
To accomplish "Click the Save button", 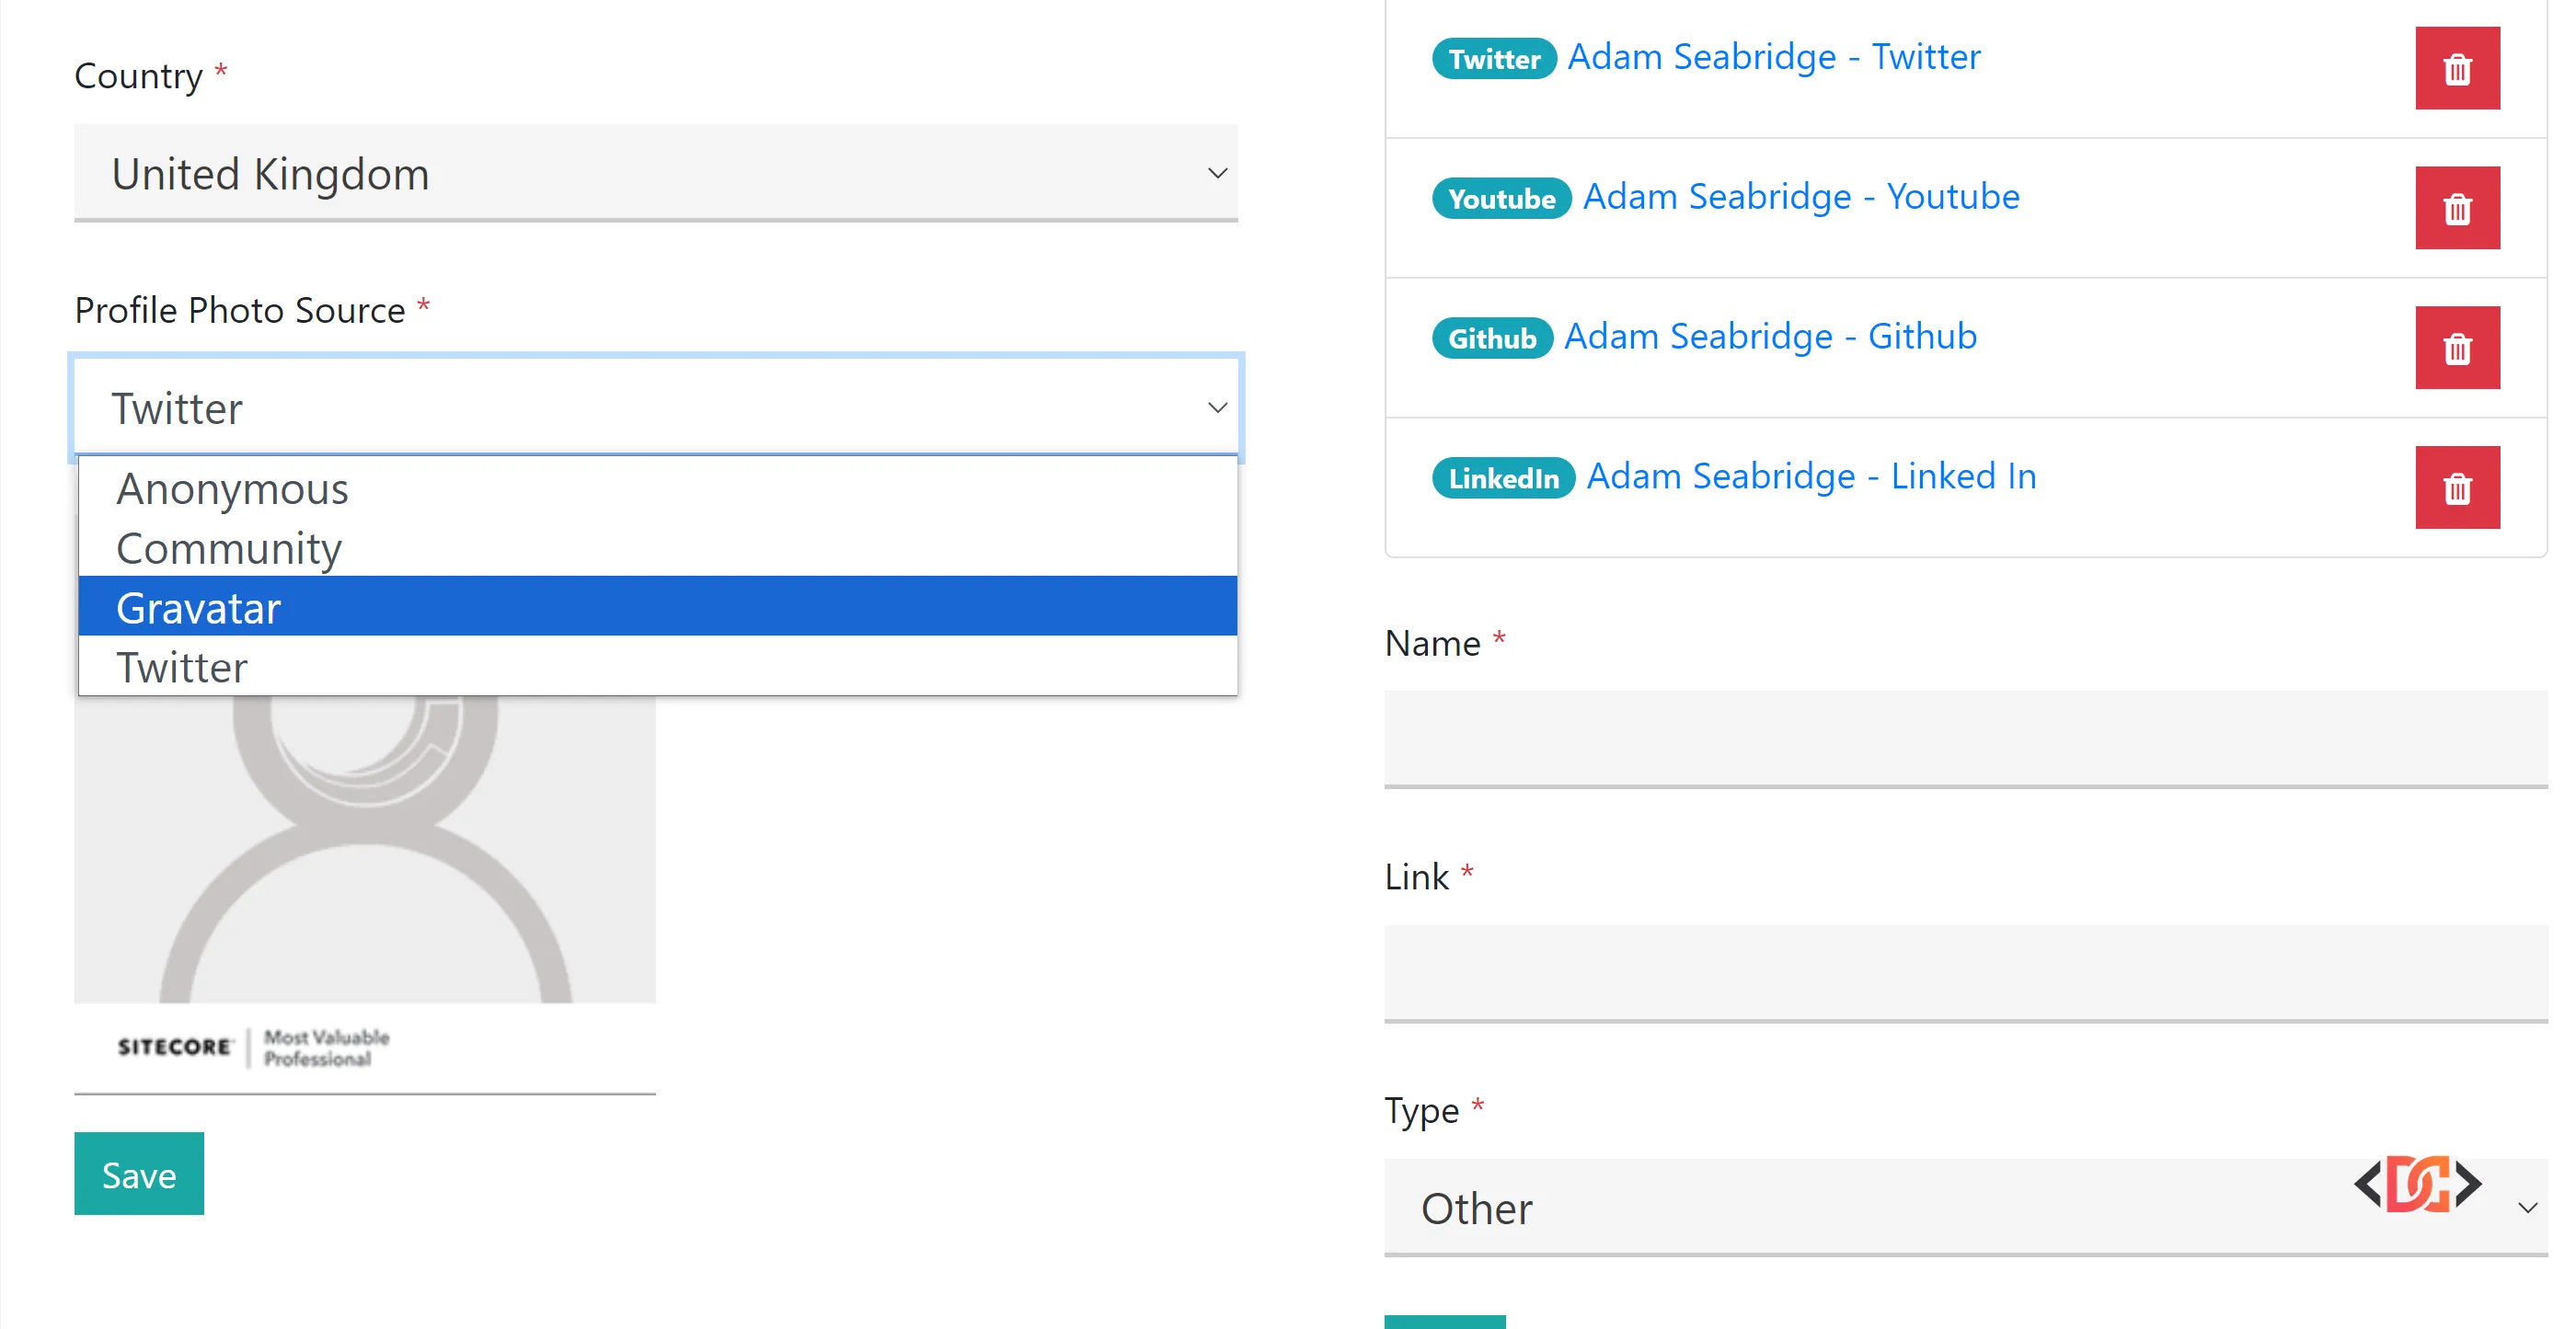I will (x=139, y=1174).
